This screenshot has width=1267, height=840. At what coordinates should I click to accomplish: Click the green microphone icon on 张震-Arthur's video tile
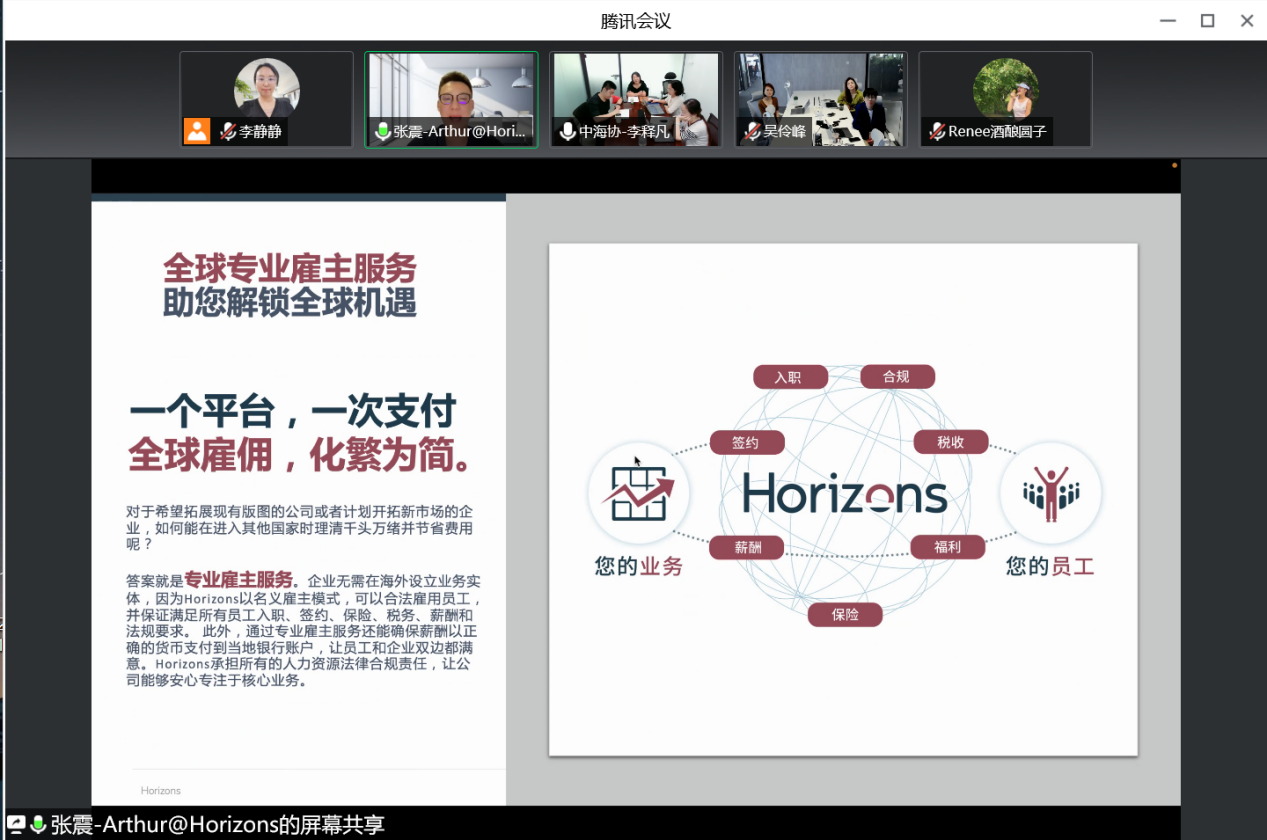point(382,131)
